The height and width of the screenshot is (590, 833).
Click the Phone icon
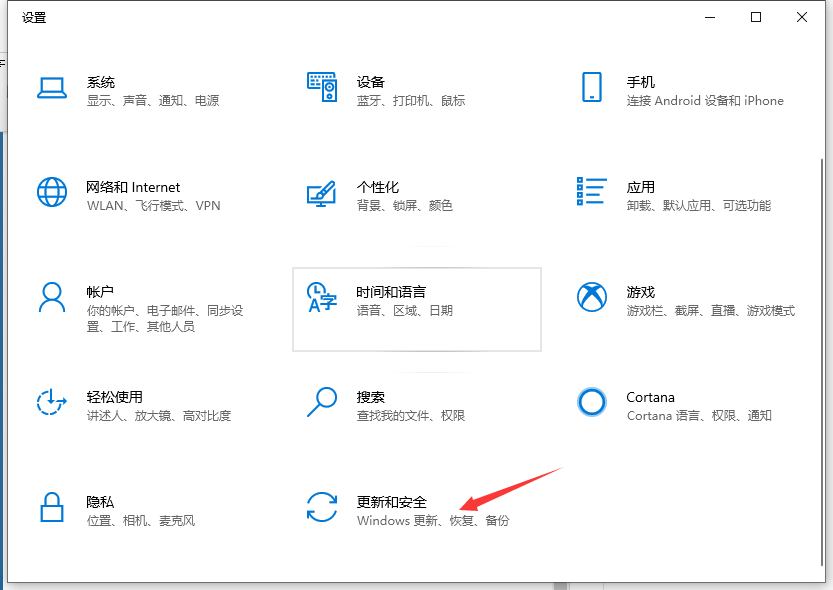[x=591, y=87]
